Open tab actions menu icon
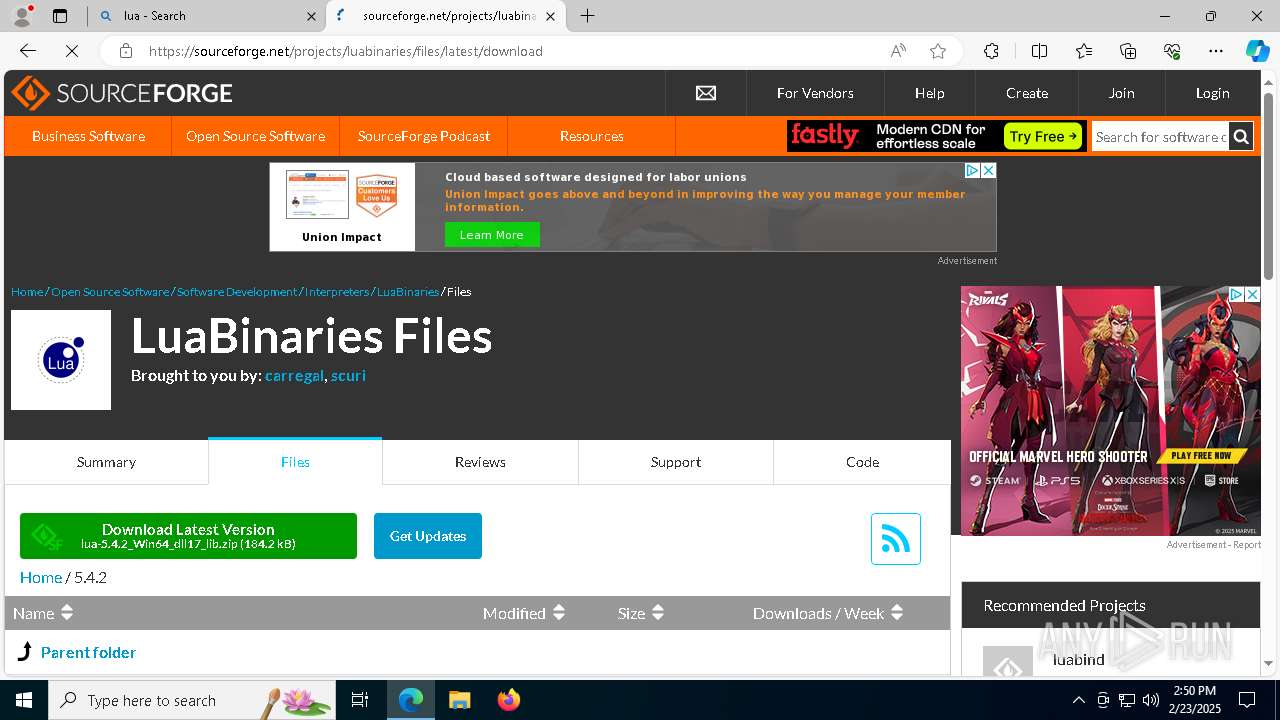This screenshot has height=720, width=1280. pos(60,16)
